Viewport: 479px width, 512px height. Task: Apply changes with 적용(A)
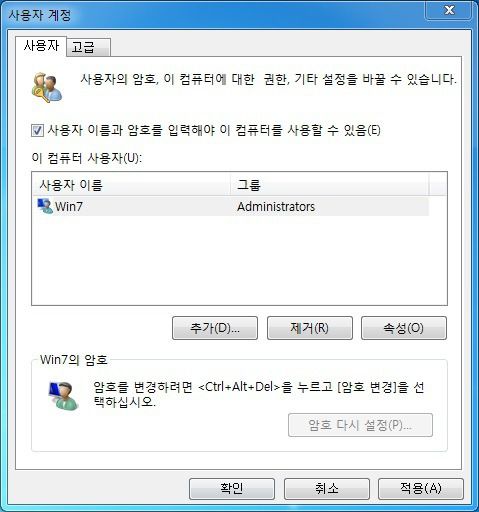coord(421,489)
